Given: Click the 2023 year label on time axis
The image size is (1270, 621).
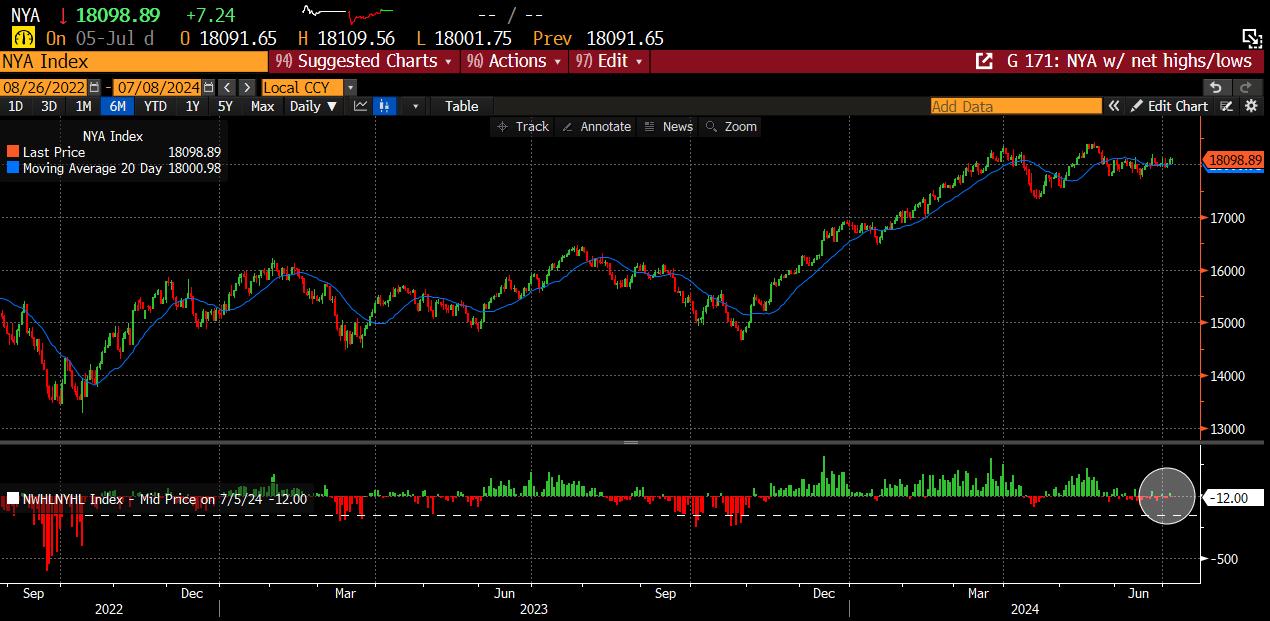Looking at the screenshot, I should click(x=533, y=608).
